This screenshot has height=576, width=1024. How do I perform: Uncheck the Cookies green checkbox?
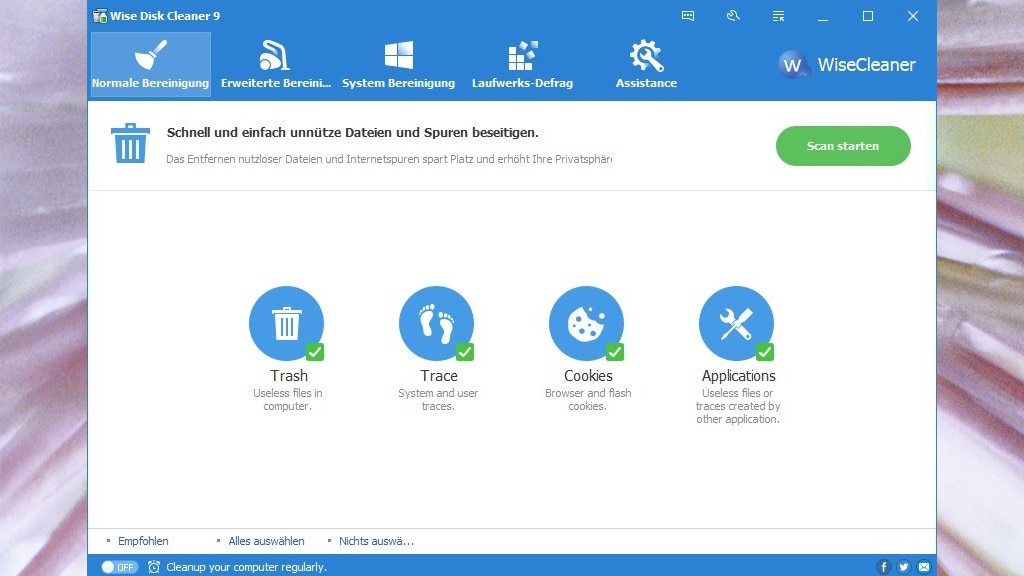[615, 352]
